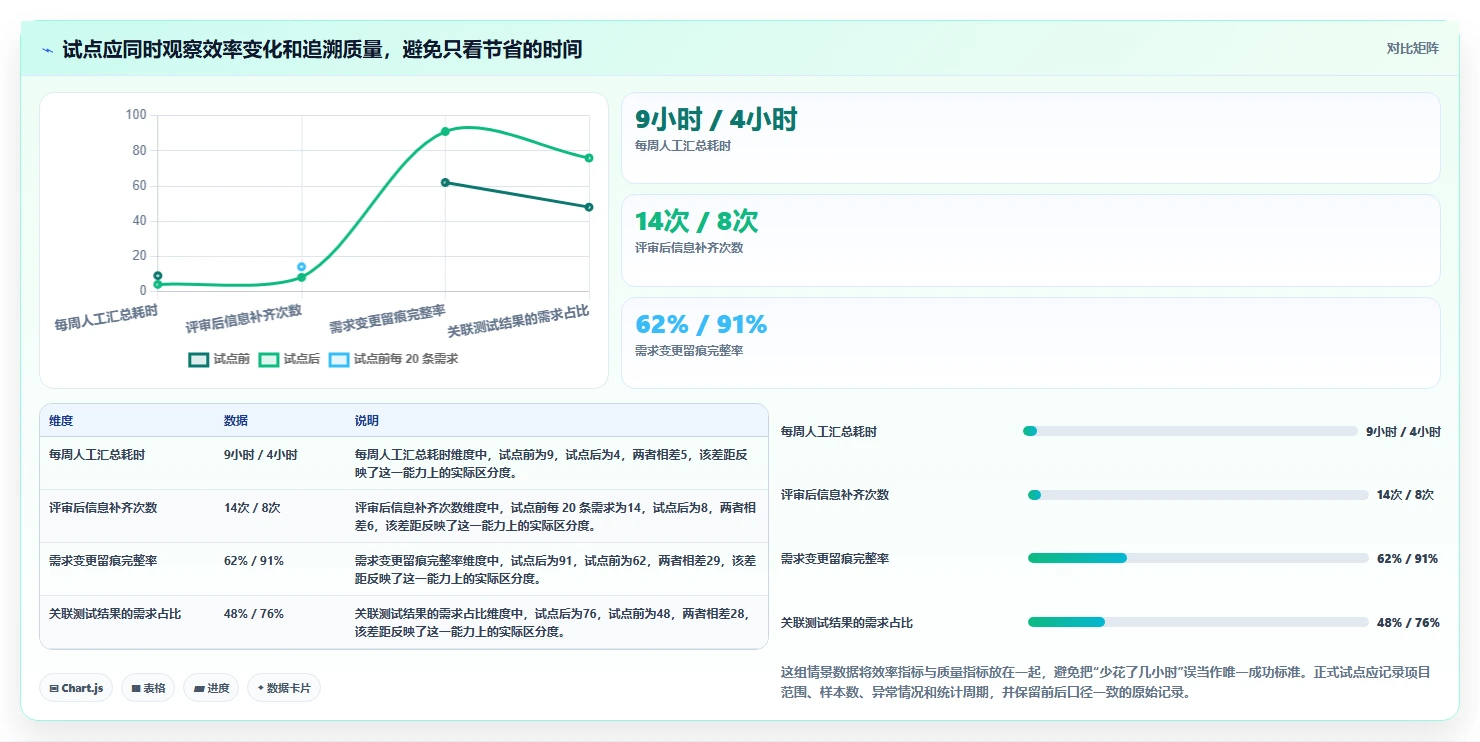Click the 试点后 green legend color box
Image resolution: width=1480 pixels, height=742 pixels.
point(268,359)
